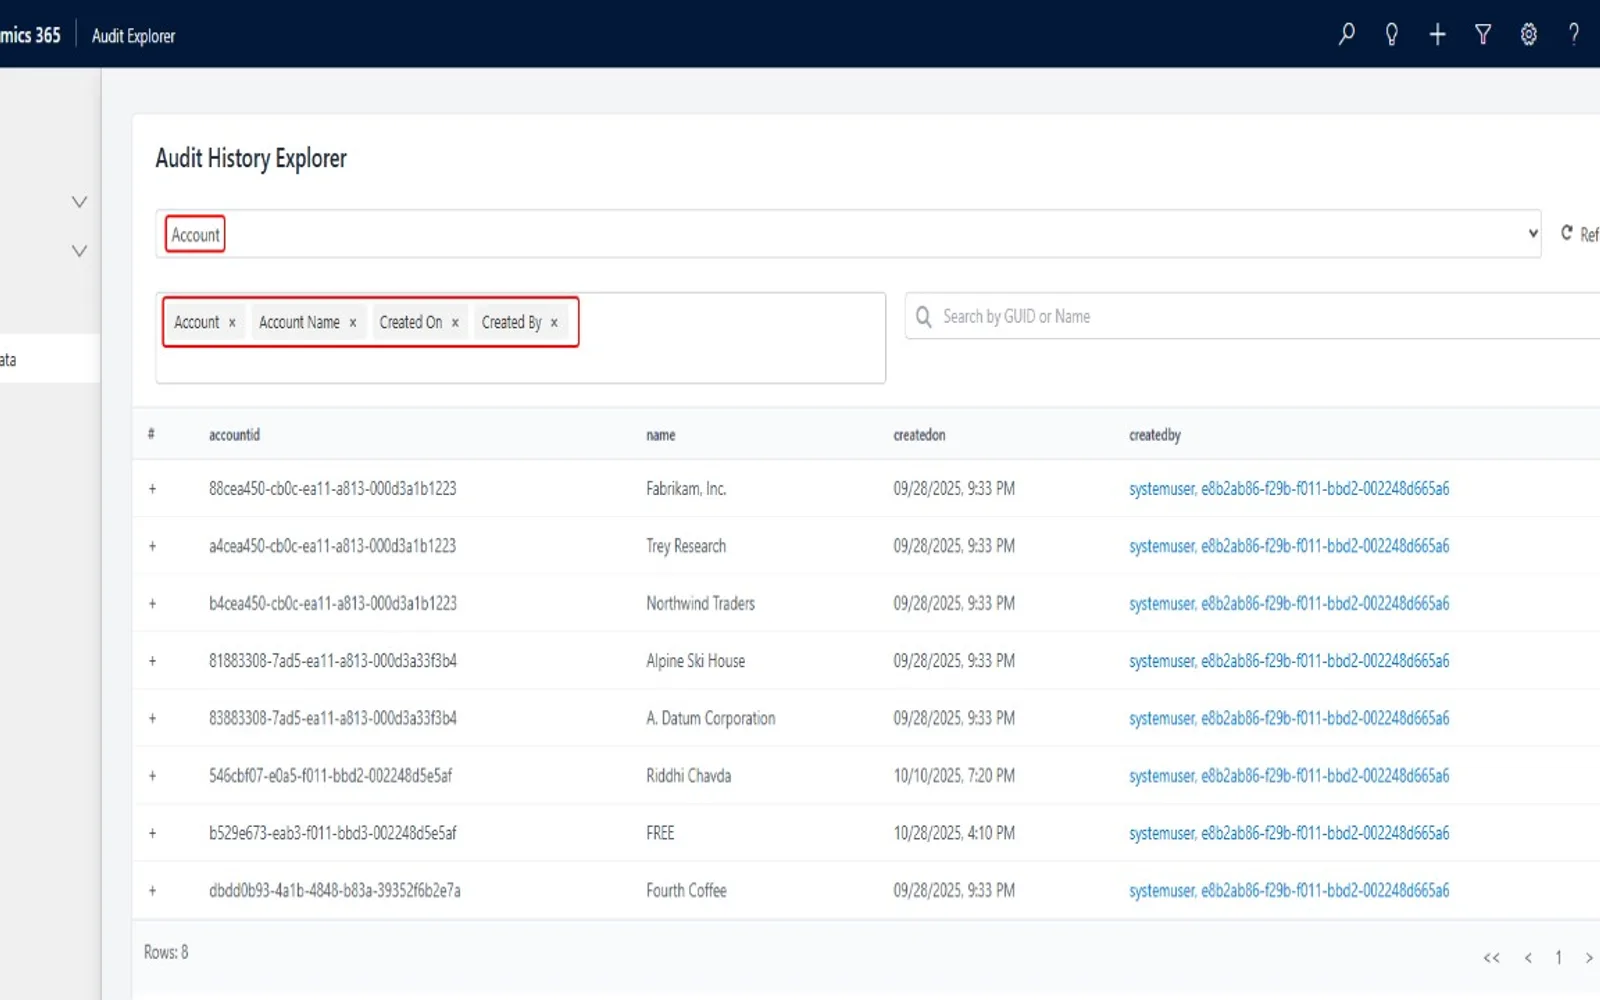The image size is (1600, 1000).
Task: Click the createdby column header
Action: click(x=1155, y=435)
